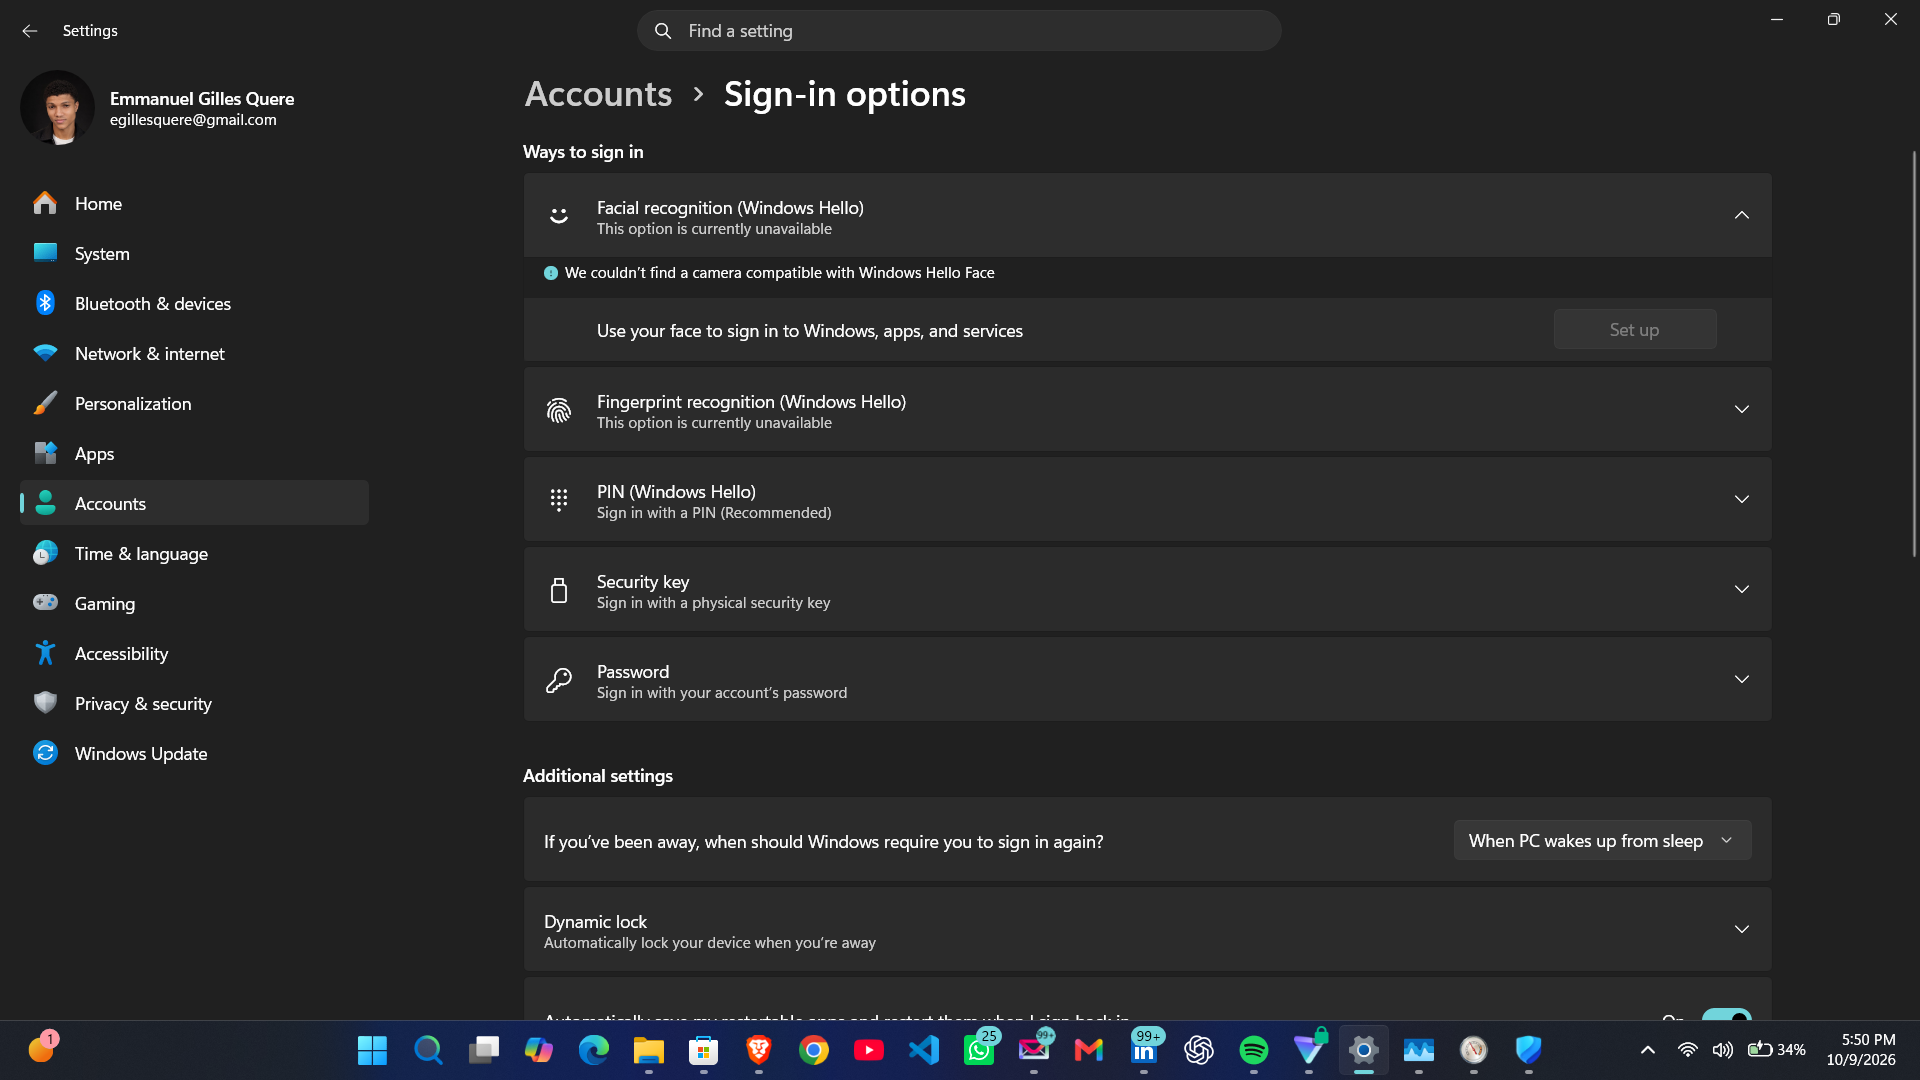Show hidden system tray icons
The image size is (1920, 1080).
pos(1648,1050)
